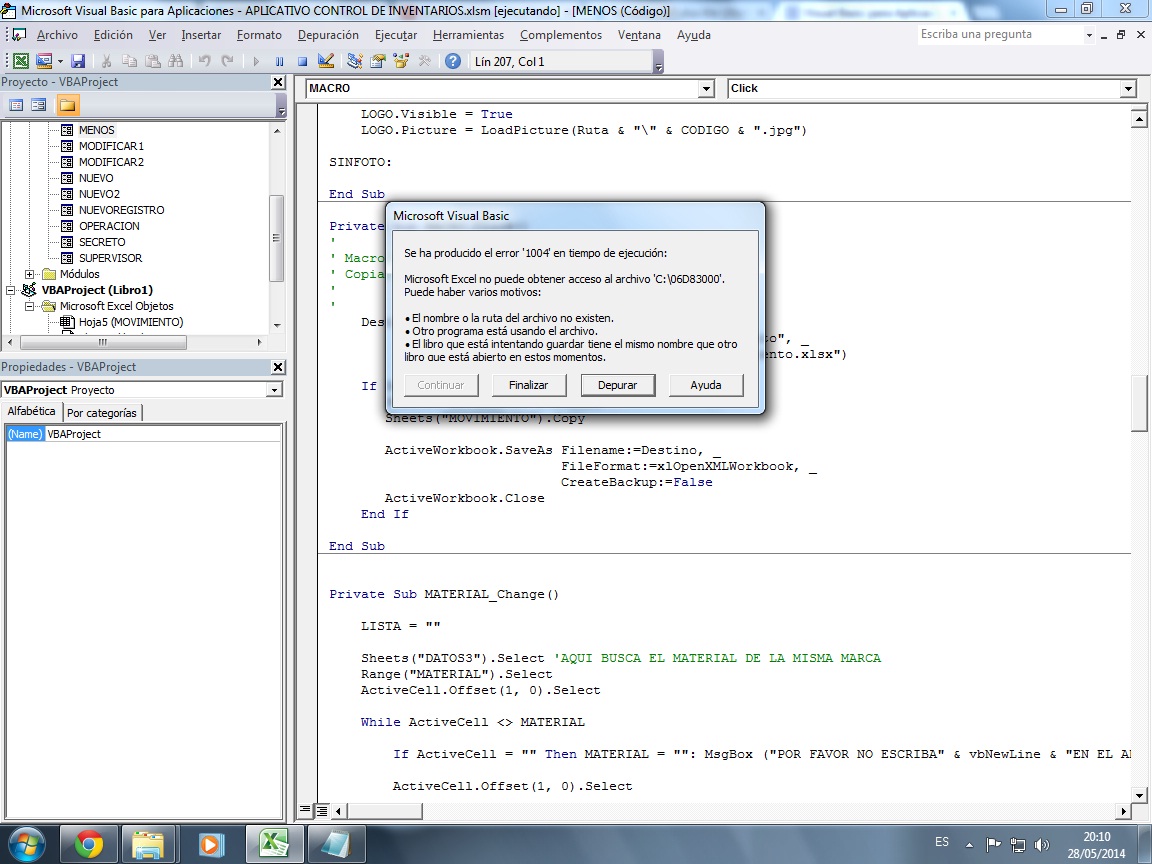Viewport: 1152px width, 864px height.
Task: Open Google Chrome from taskbar
Action: tap(88, 844)
